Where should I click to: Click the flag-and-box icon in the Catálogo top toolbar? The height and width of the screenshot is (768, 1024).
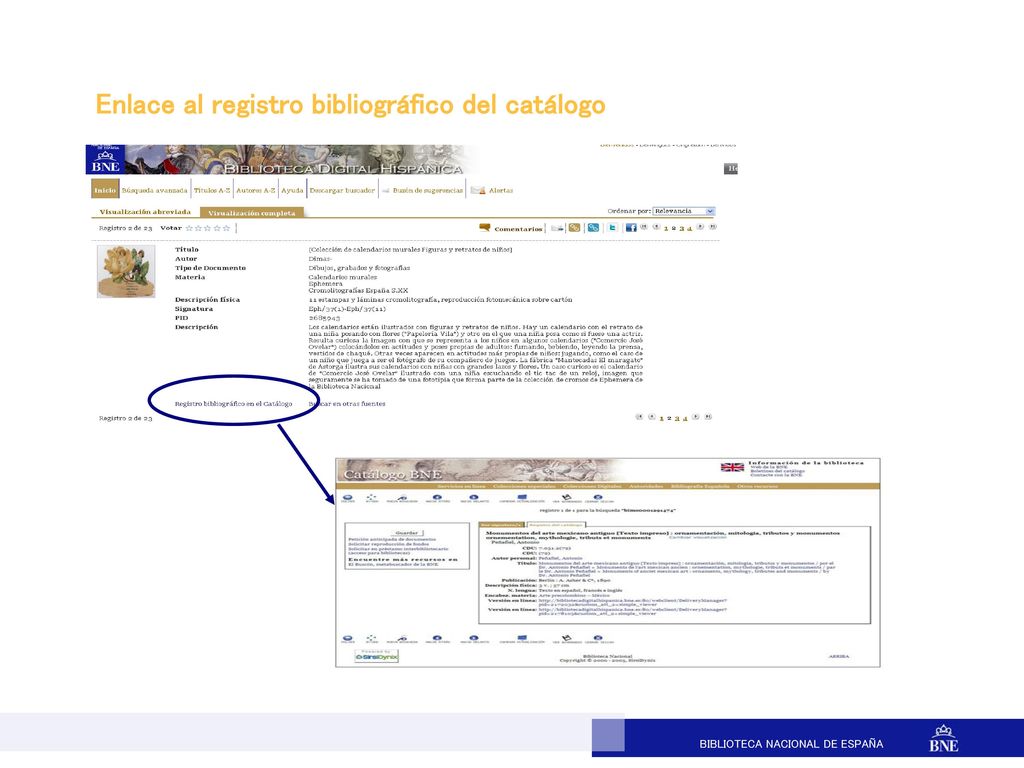pos(566,499)
